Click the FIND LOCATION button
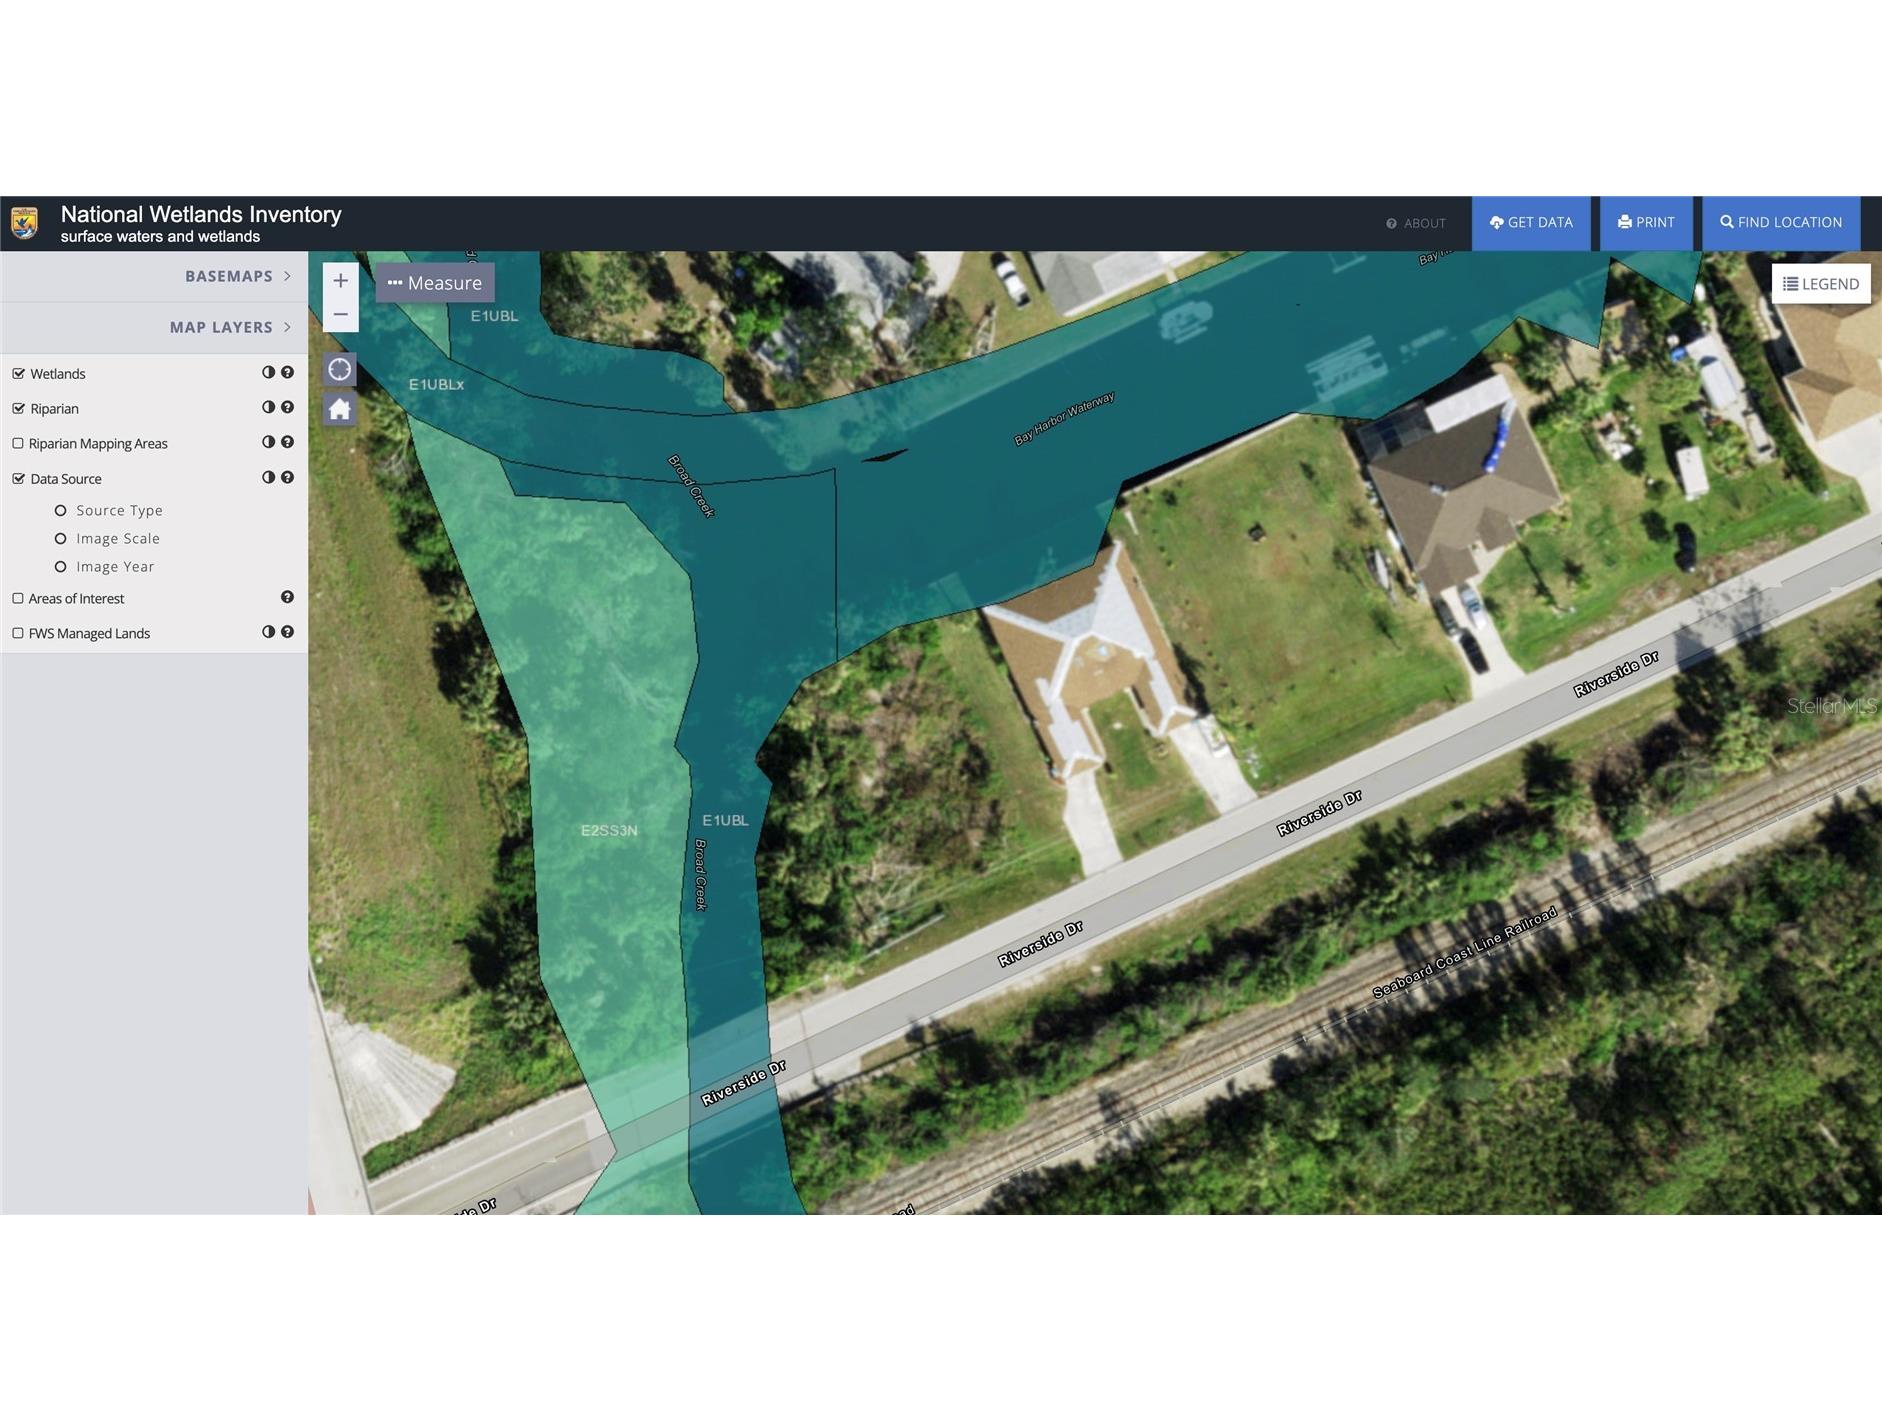This screenshot has width=1882, height=1411. coord(1781,223)
